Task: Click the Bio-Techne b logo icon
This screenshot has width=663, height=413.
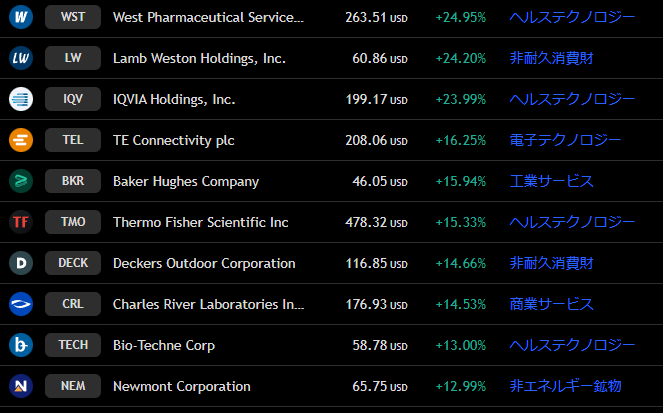Action: coord(21,345)
